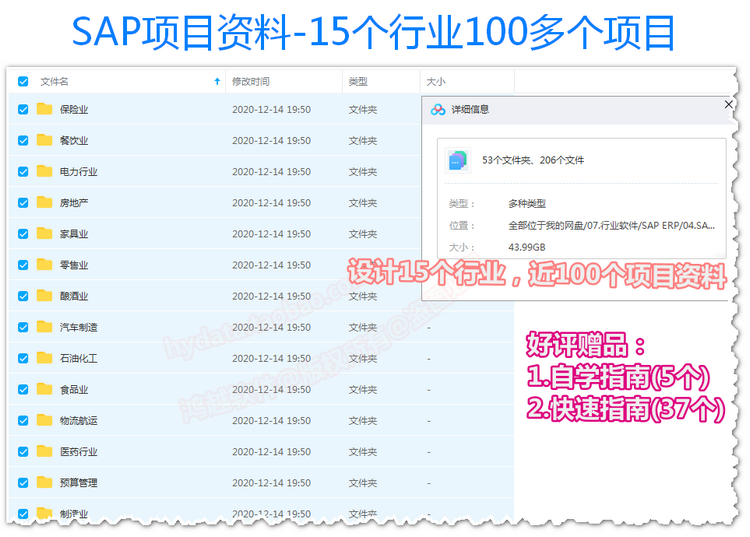Click the 石油化工 folder icon
750x537 pixels.
(44, 358)
